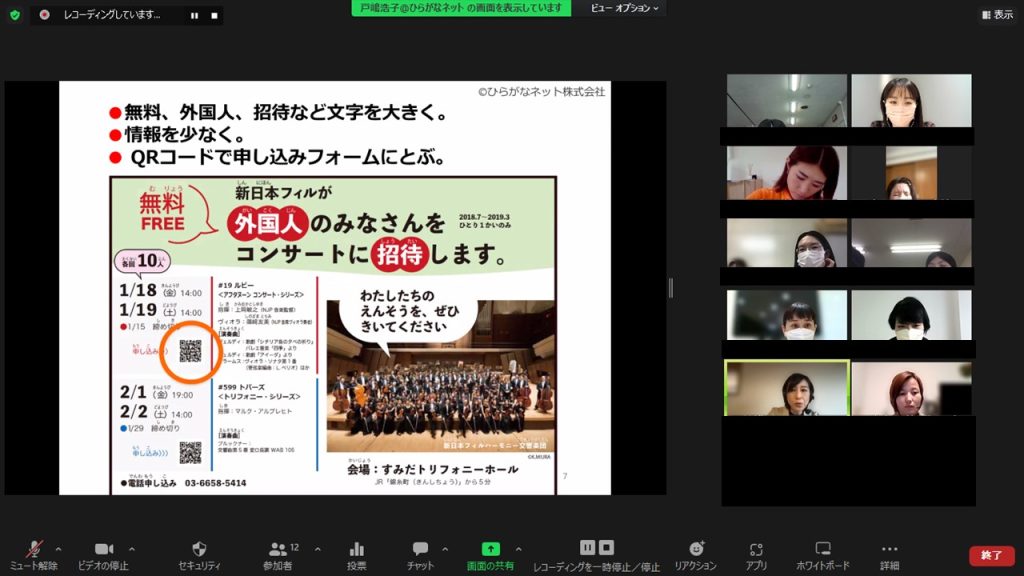This screenshot has width=1024, height=576.
Task: Open the セキュリティ security menu
Action: pos(199,556)
